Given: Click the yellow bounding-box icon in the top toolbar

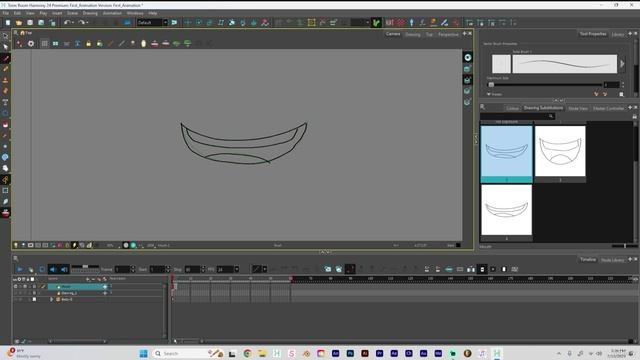Looking at the screenshot, I should coord(311,22).
